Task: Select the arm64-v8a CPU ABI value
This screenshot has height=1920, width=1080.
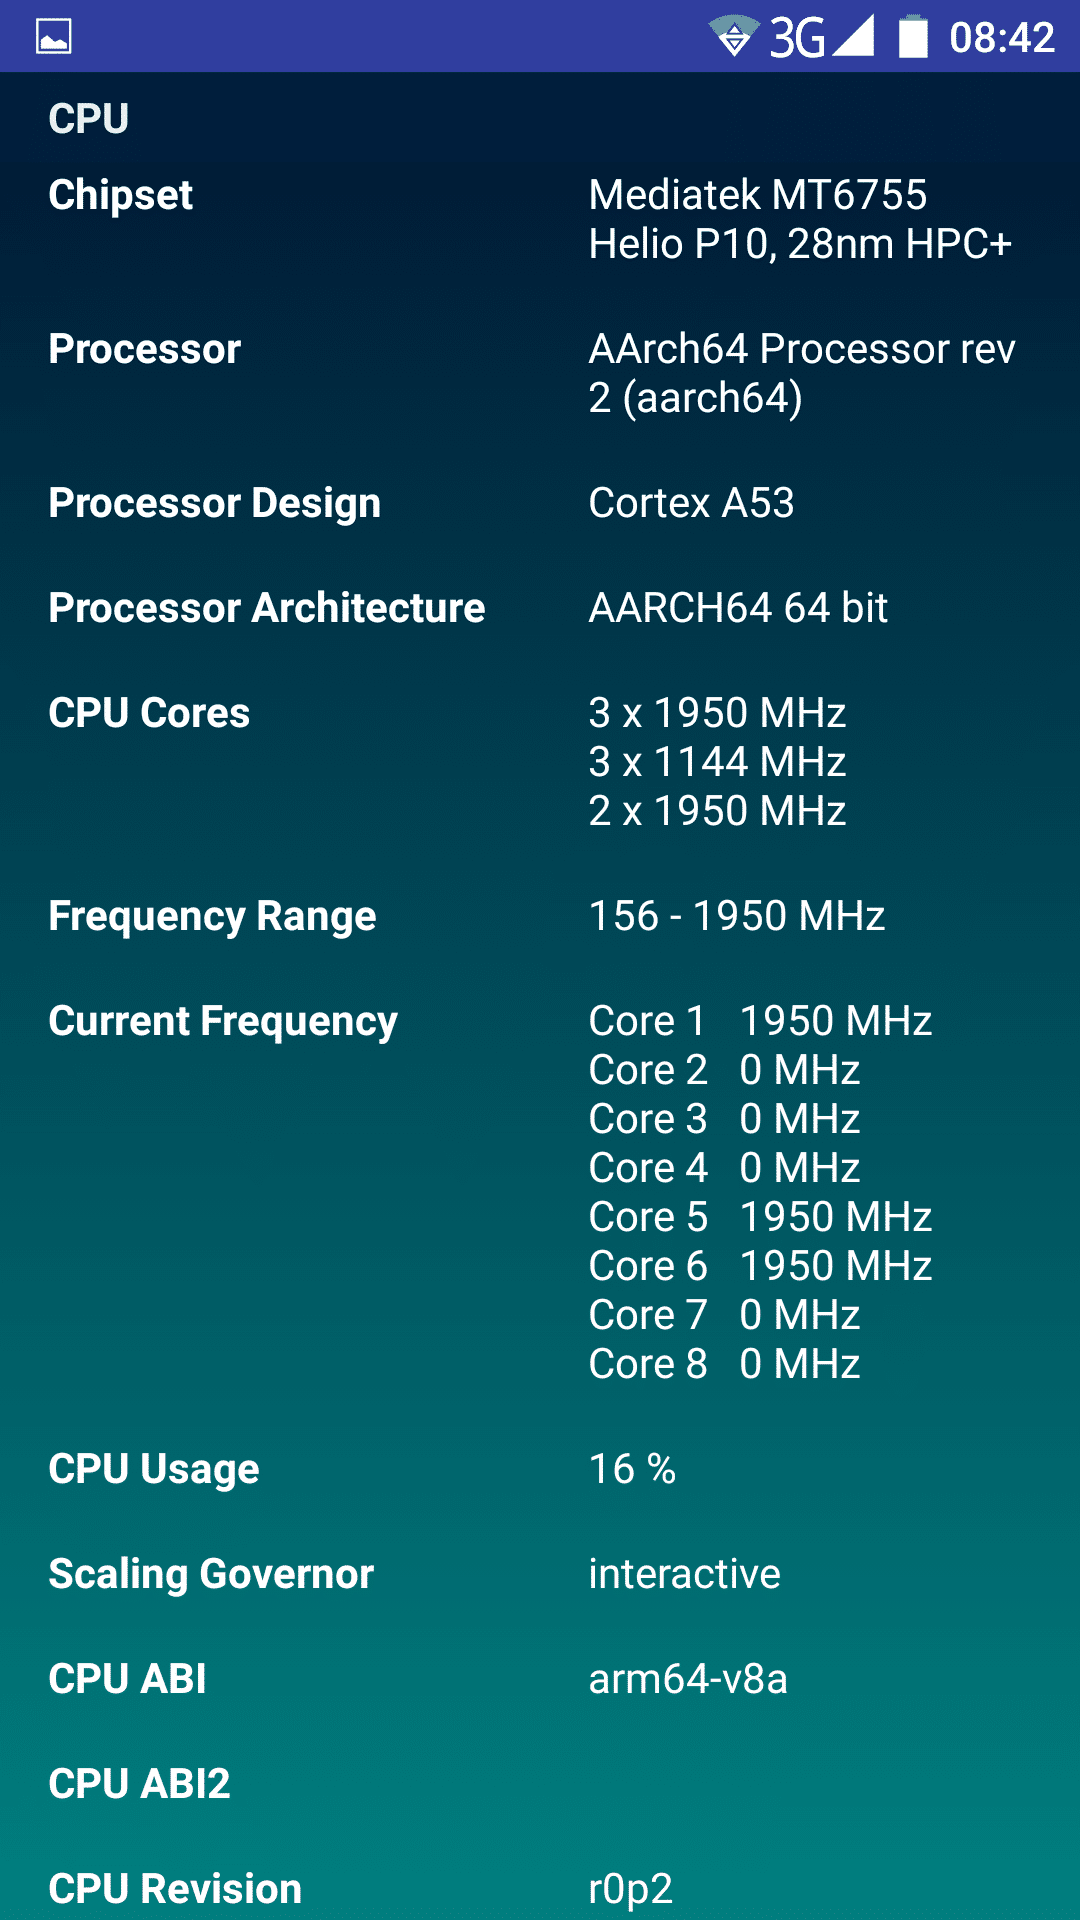Action: click(688, 1679)
